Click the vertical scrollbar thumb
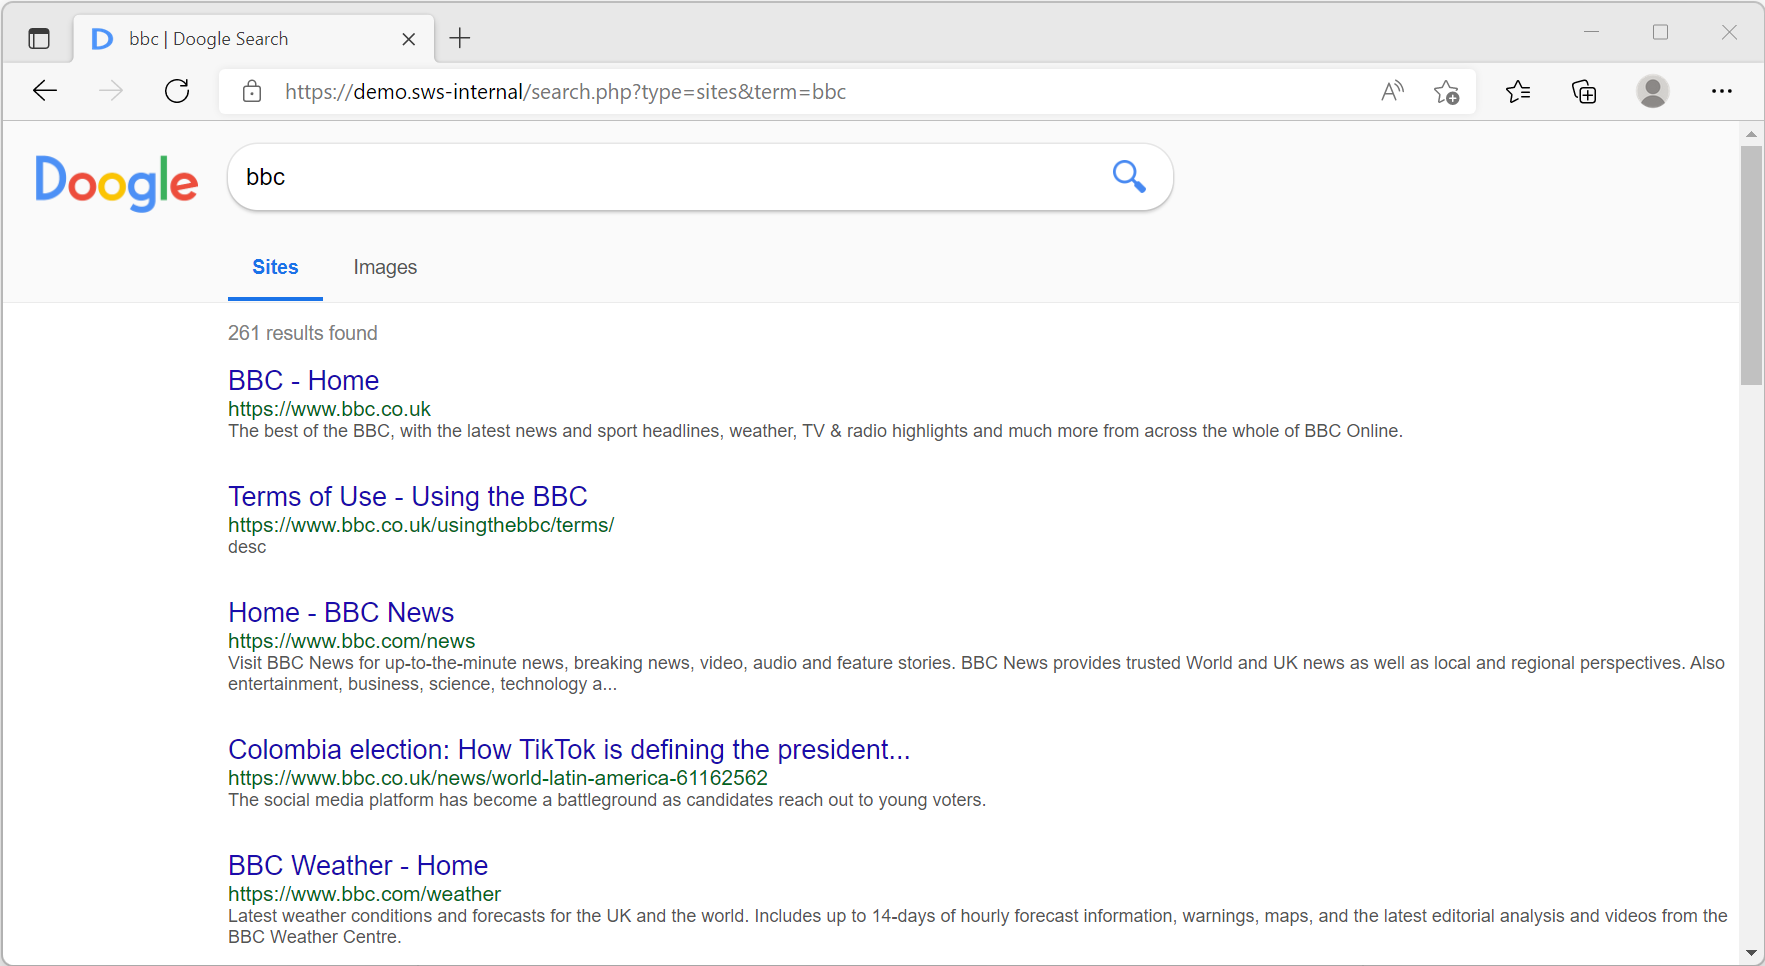Viewport: 1765px width, 966px height. tap(1751, 265)
